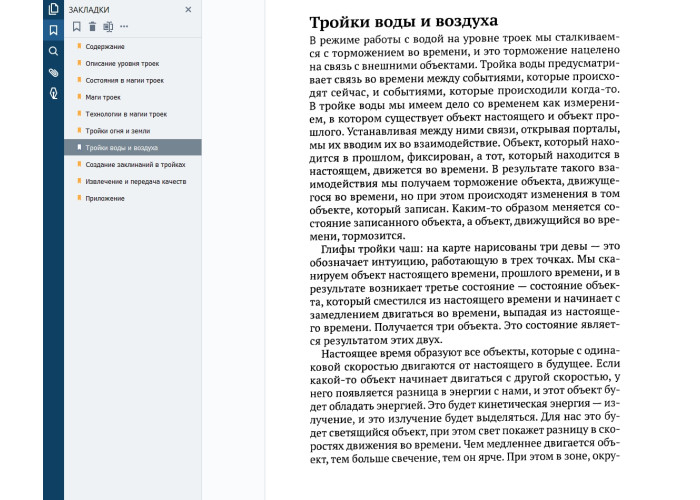Select highlighted Тройки воды и воздуха bookmark
Image resolution: width=700 pixels, height=500 pixels.
coord(122,147)
